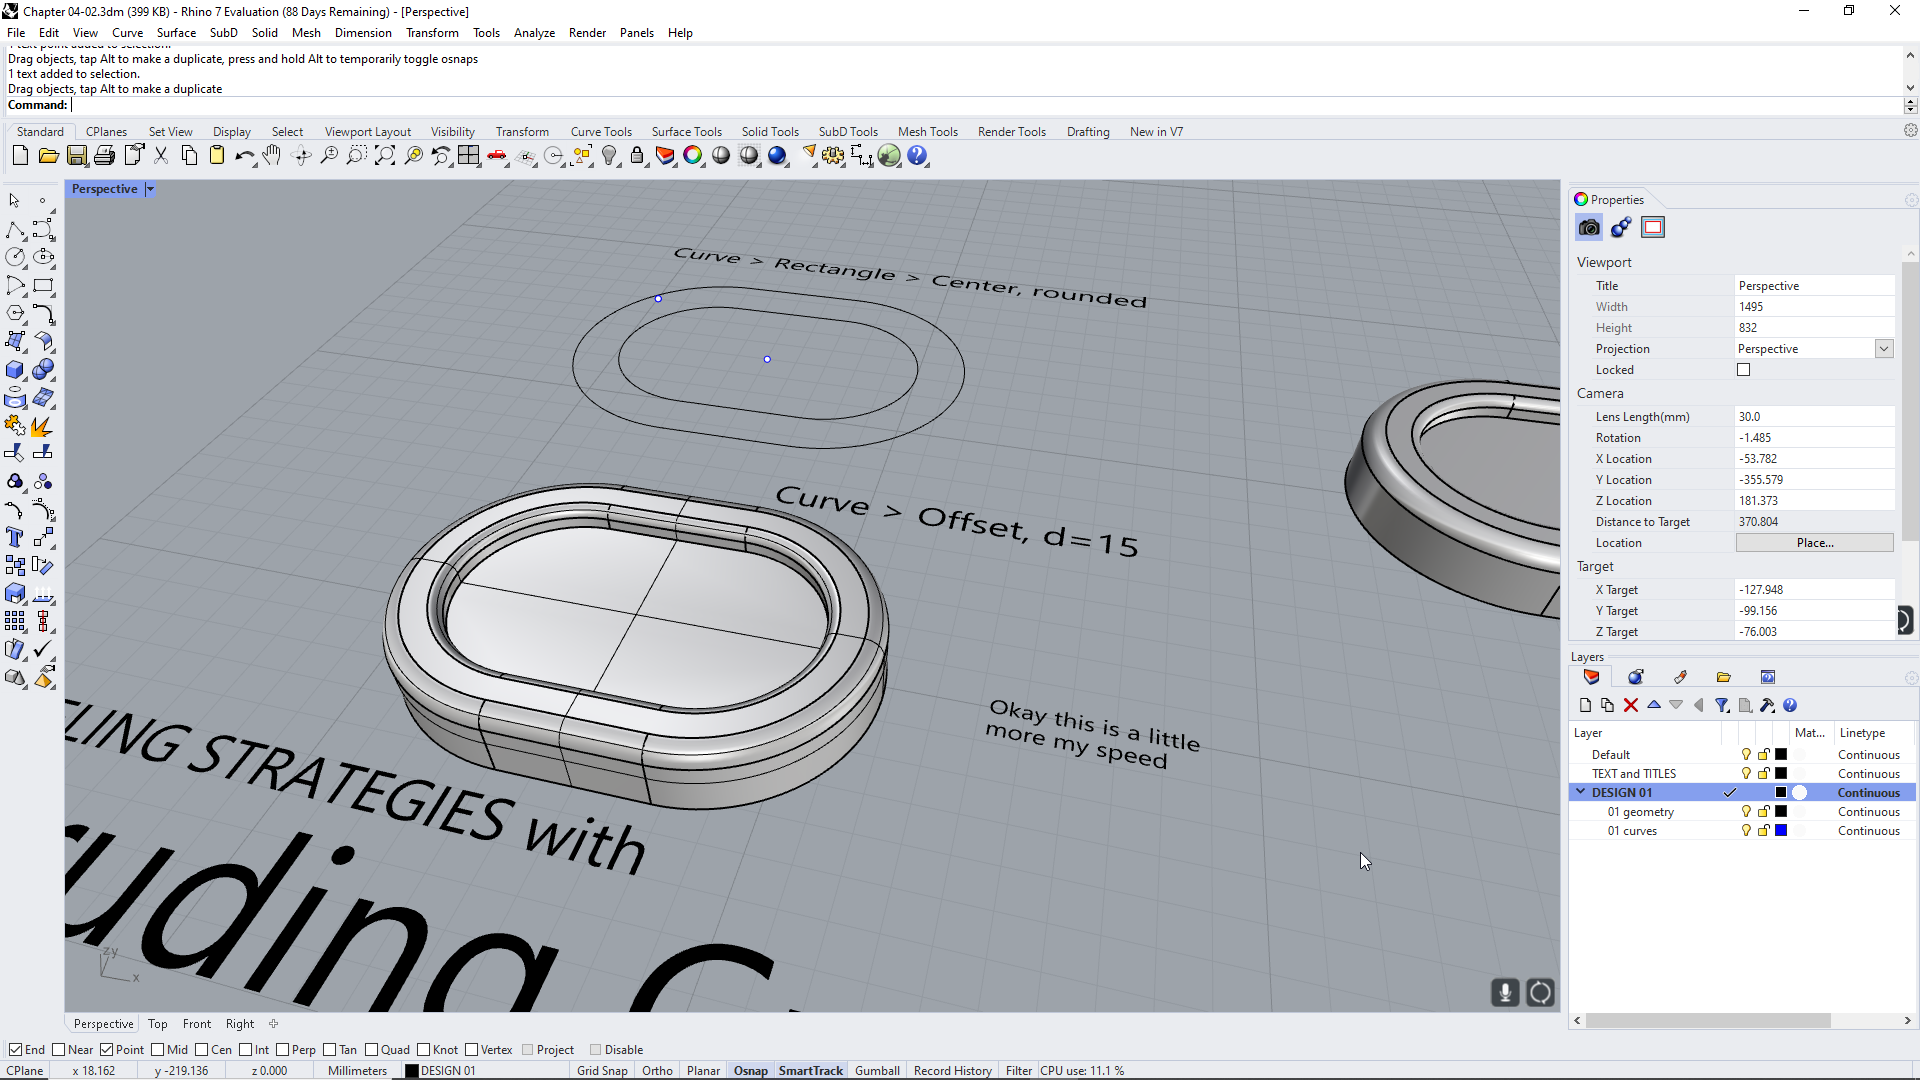Toggle Record History in status bar

pyautogui.click(x=952, y=1071)
